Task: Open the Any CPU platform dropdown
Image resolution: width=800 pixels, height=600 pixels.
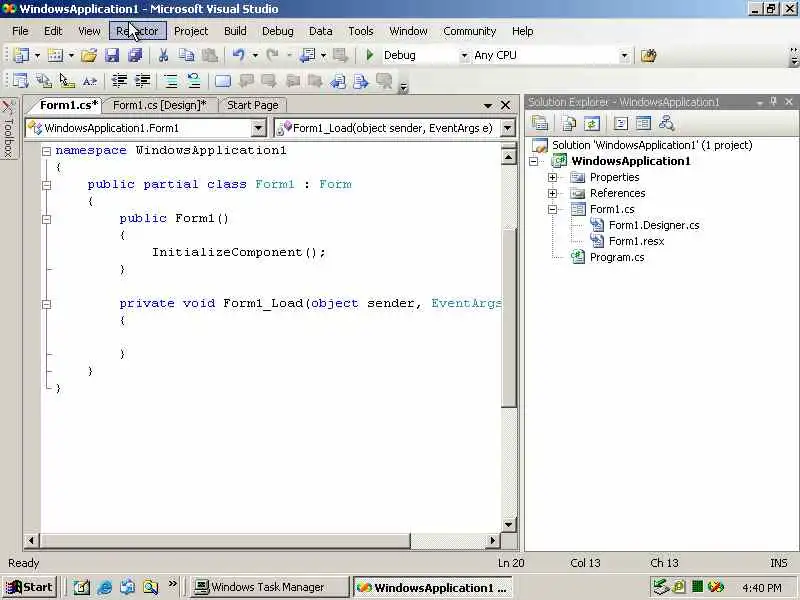Action: (624, 56)
